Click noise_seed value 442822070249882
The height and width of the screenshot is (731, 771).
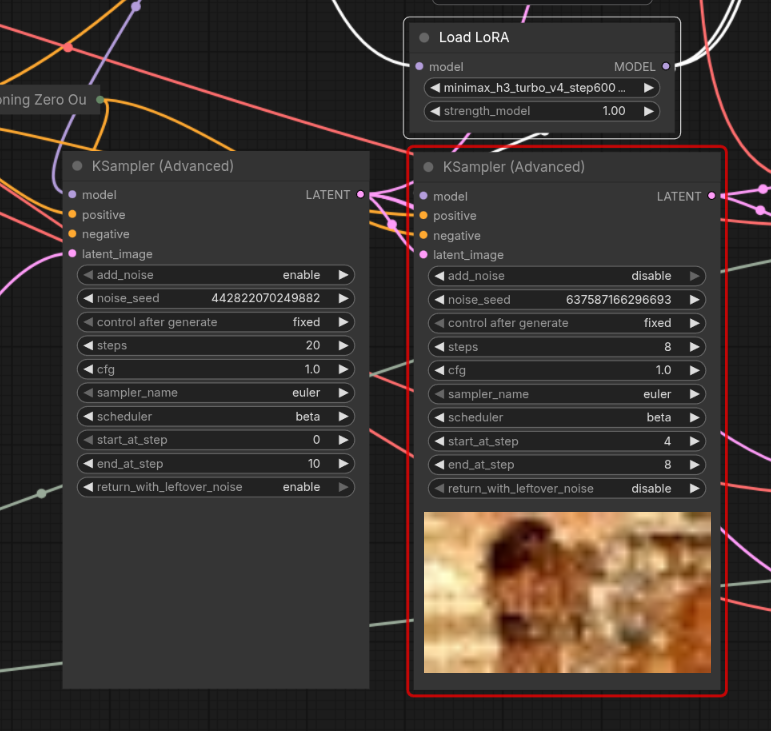point(266,298)
